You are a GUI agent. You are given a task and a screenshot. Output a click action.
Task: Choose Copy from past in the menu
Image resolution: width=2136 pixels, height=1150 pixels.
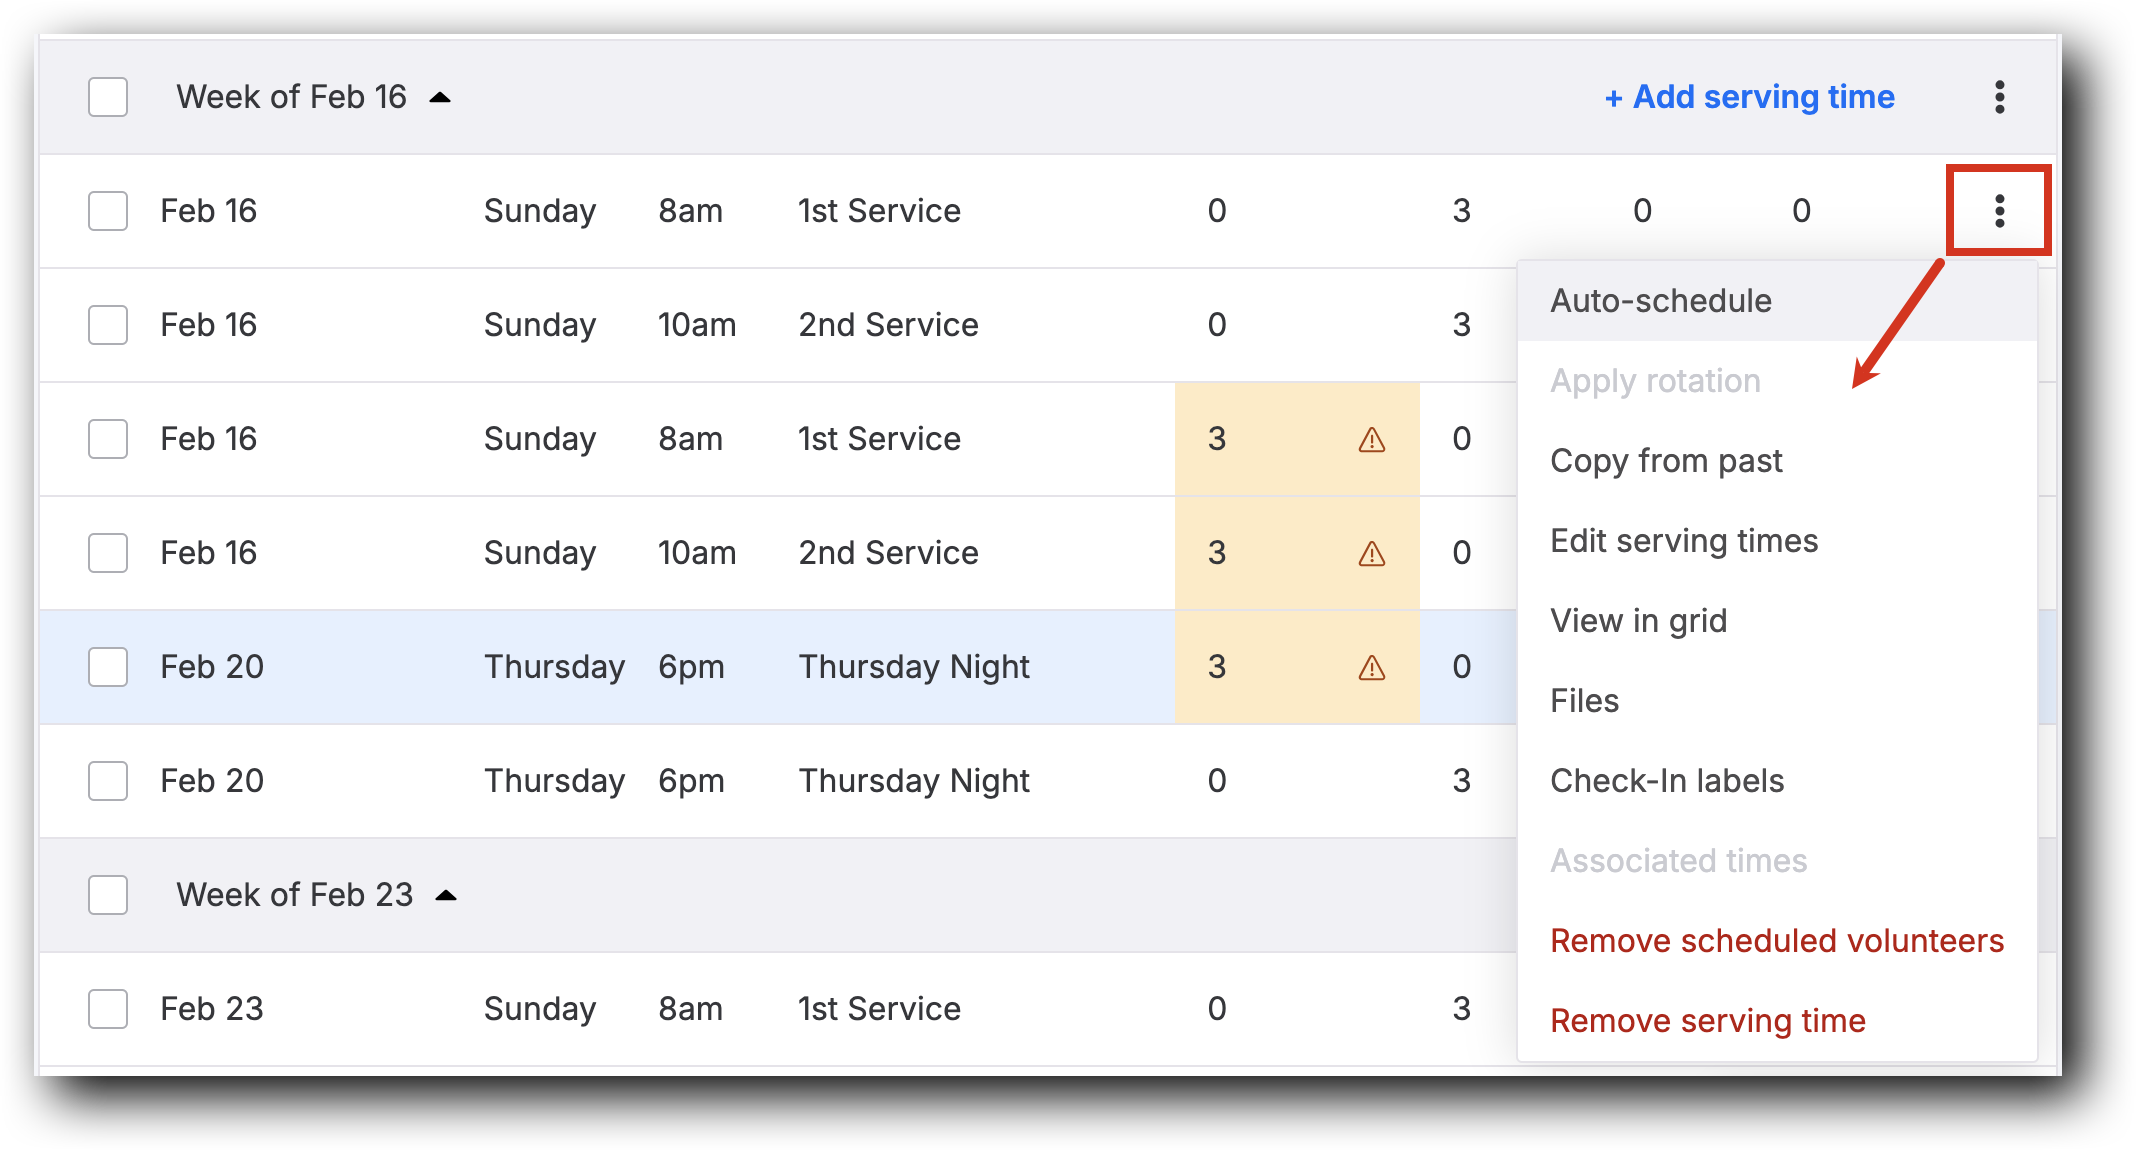pyautogui.click(x=1666, y=460)
